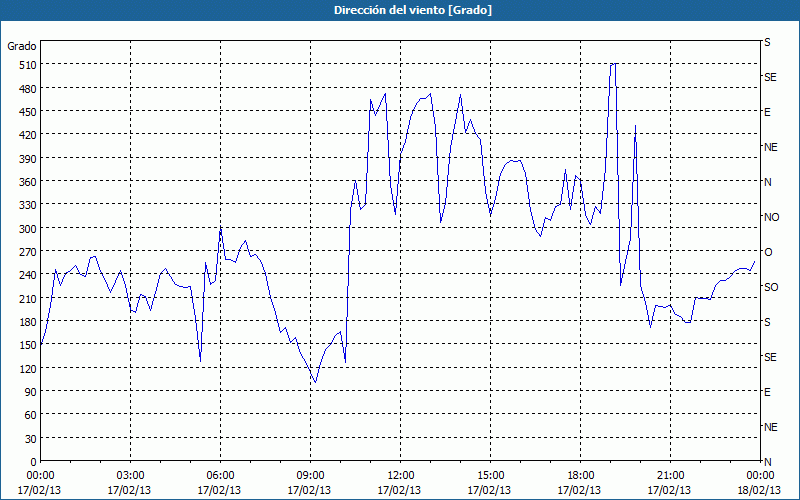Click the "N" compass label at the 360 gridline
This screenshot has height=500, width=800.
click(768, 182)
